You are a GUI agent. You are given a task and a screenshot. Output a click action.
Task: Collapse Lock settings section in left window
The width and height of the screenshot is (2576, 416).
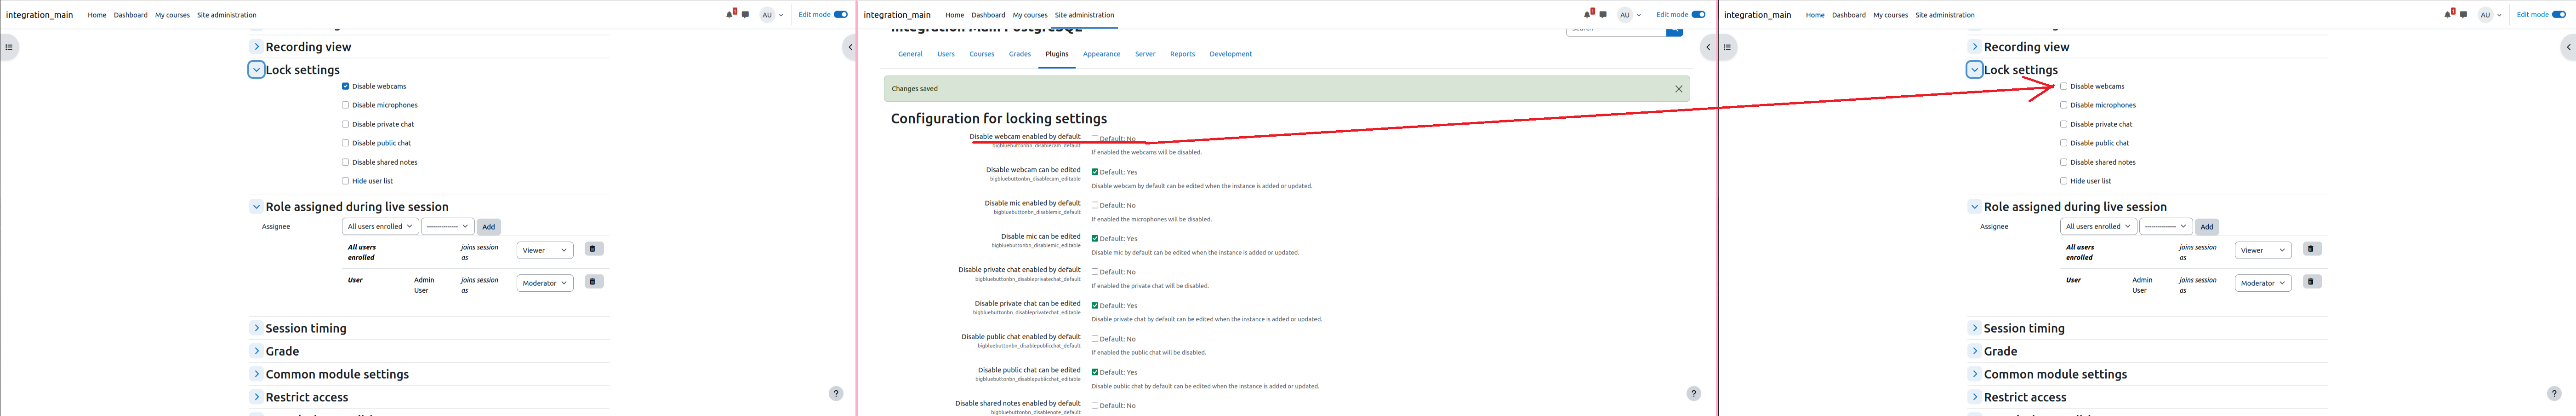point(256,70)
